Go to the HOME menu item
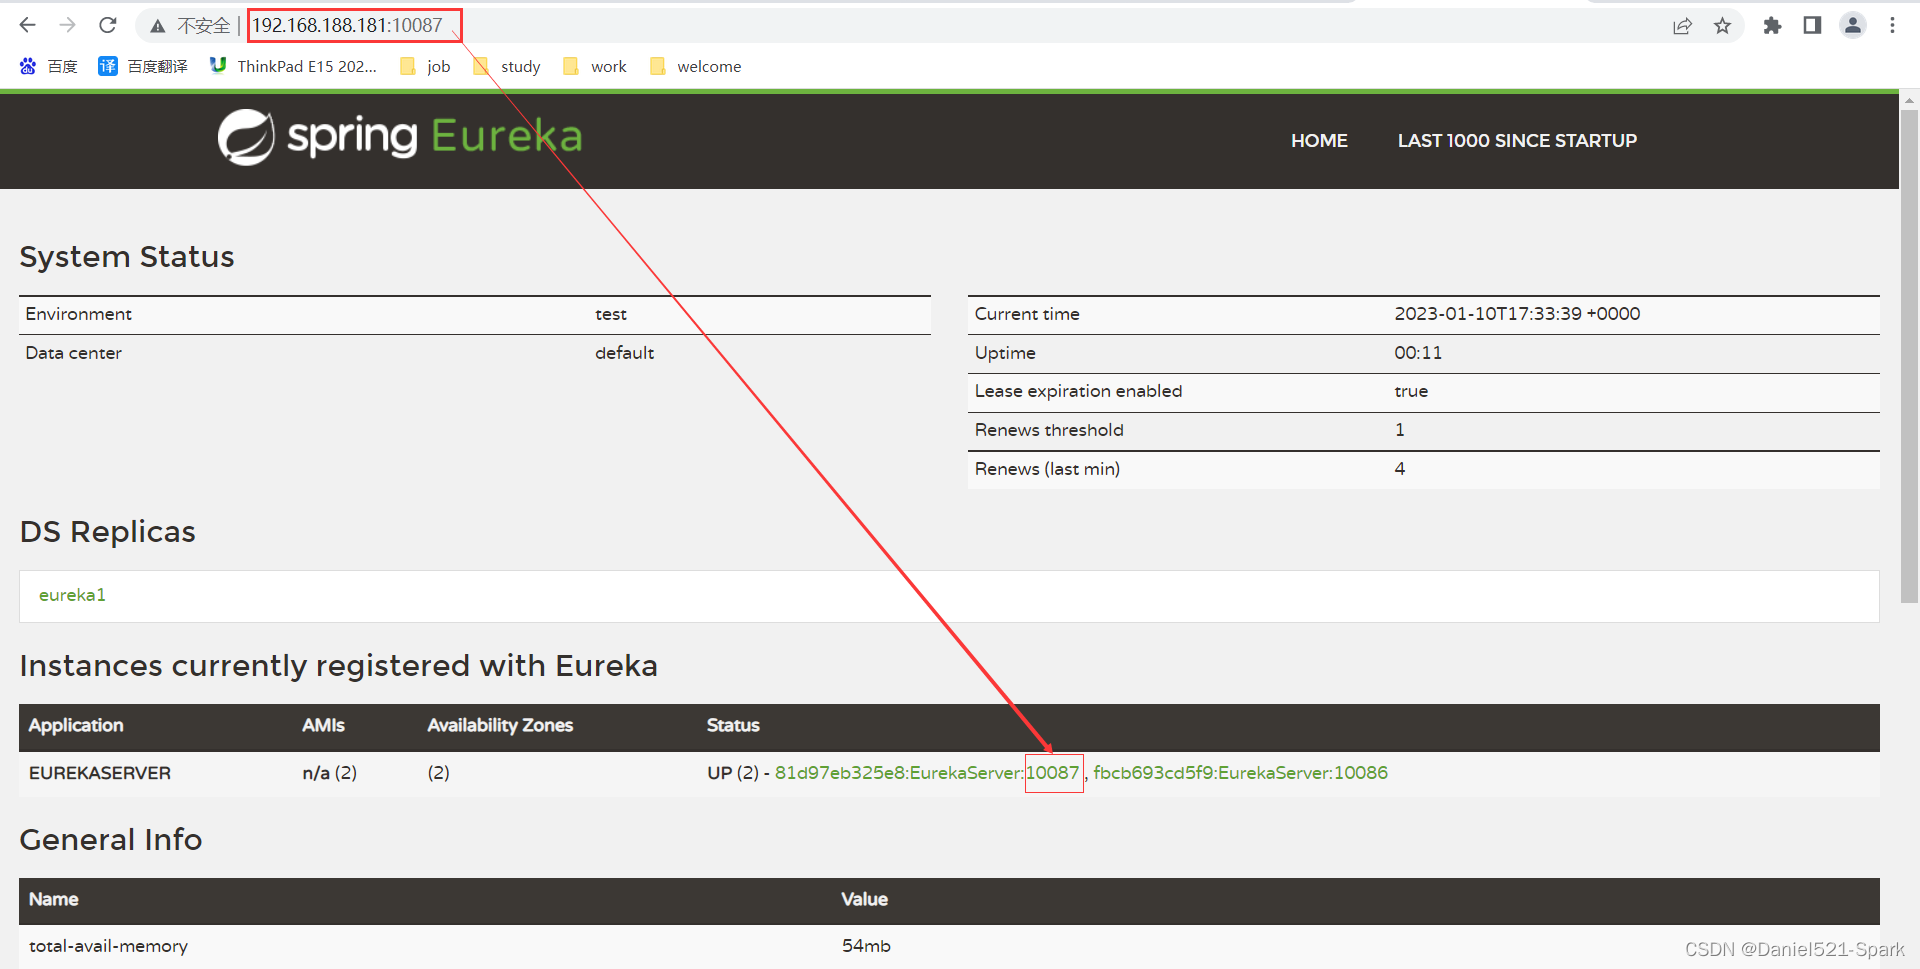1920x969 pixels. click(x=1319, y=141)
